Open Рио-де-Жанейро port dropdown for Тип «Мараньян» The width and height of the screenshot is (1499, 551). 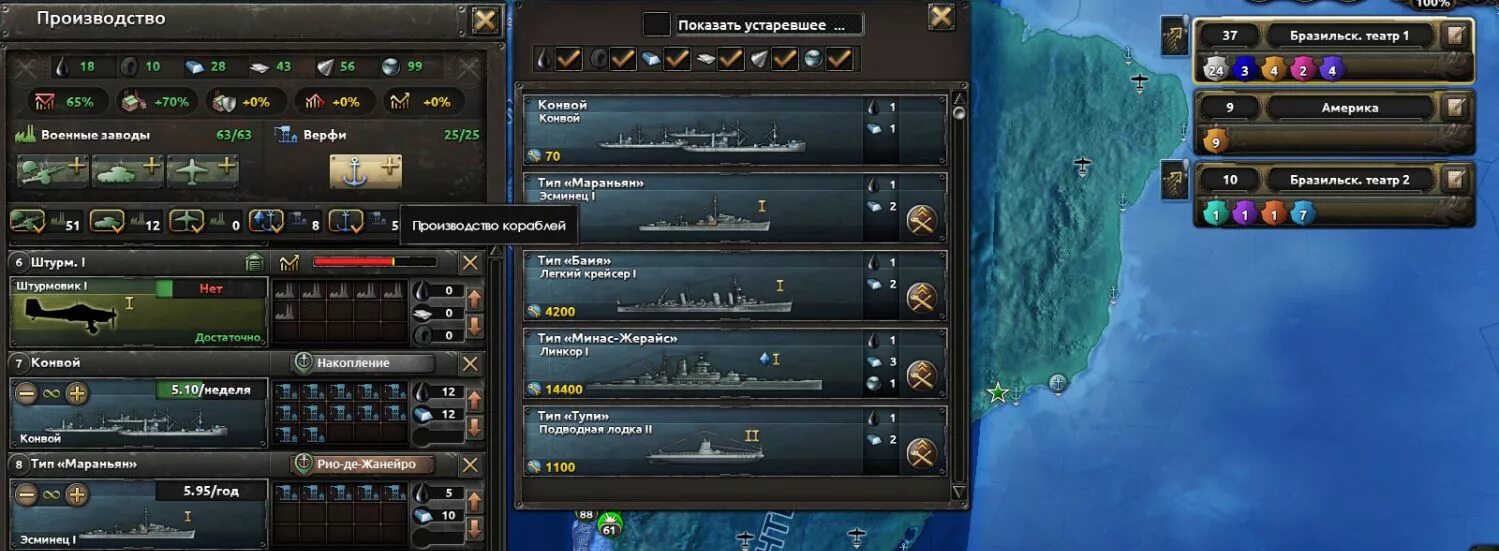point(363,464)
